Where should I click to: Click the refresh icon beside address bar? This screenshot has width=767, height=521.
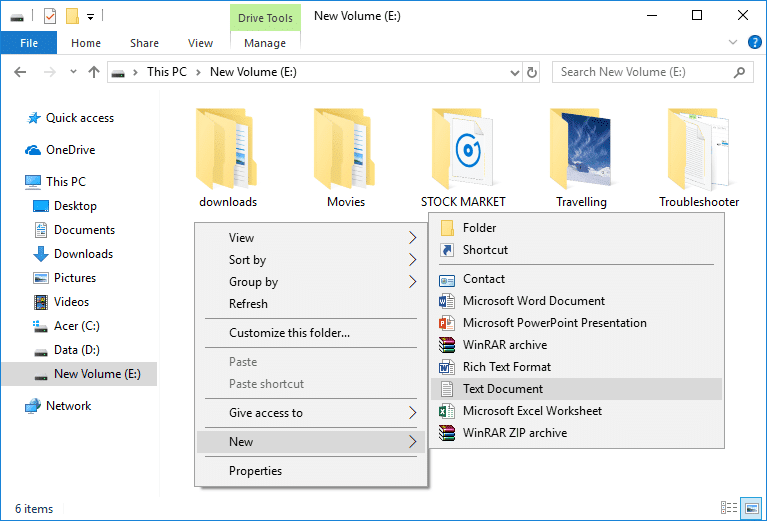pos(532,72)
